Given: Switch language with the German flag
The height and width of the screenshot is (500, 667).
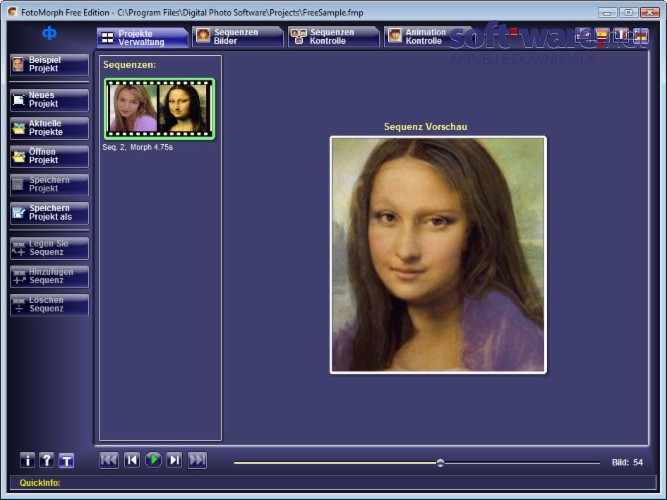Looking at the screenshot, I should 641,35.
